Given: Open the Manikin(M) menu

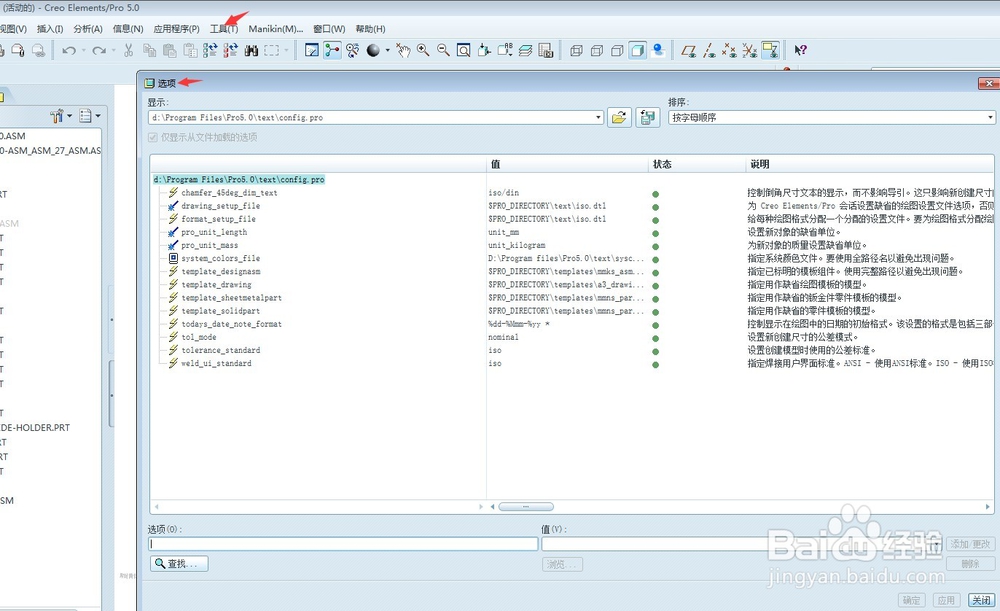Looking at the screenshot, I should click(276, 29).
